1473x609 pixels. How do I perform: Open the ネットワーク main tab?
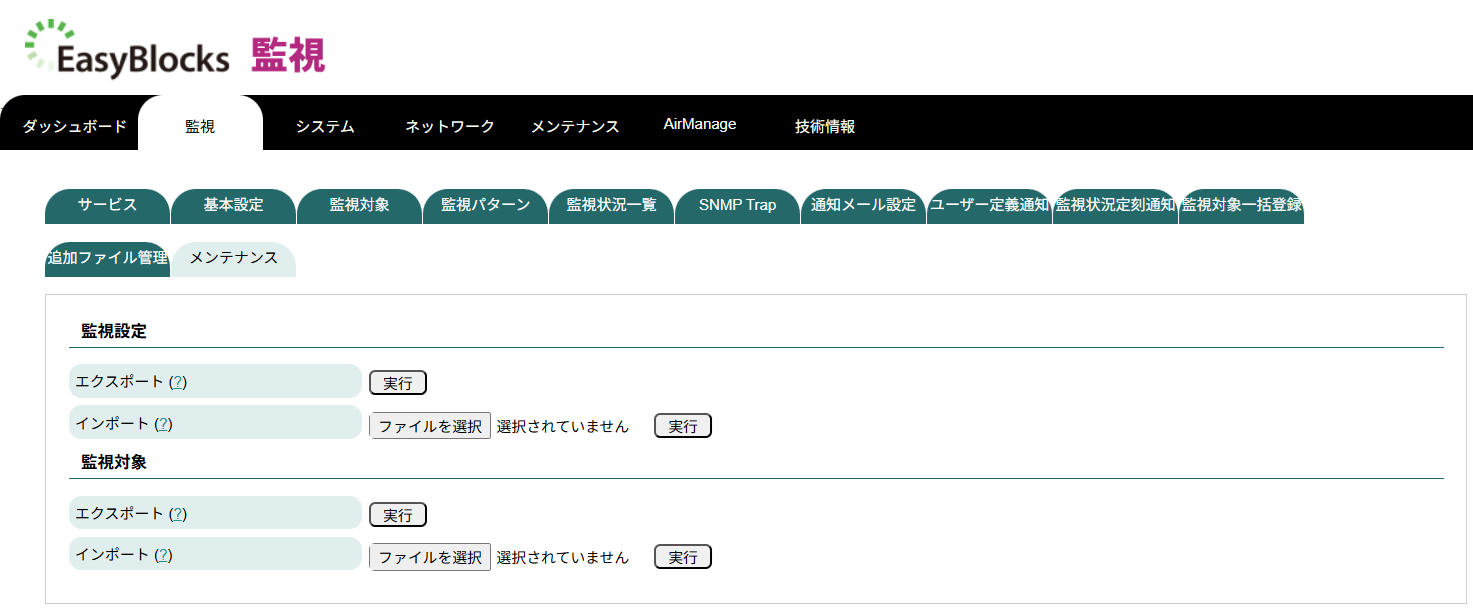[450, 126]
